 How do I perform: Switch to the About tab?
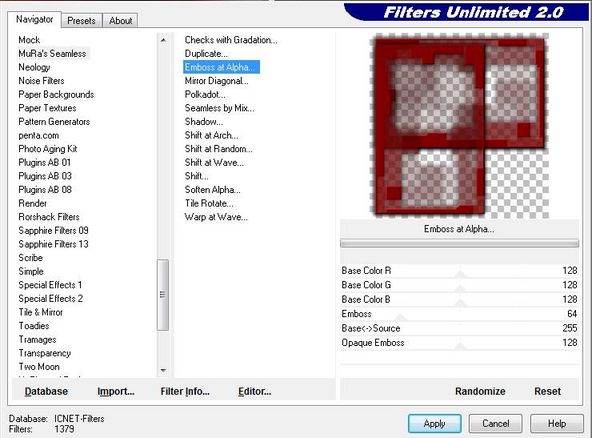click(120, 21)
